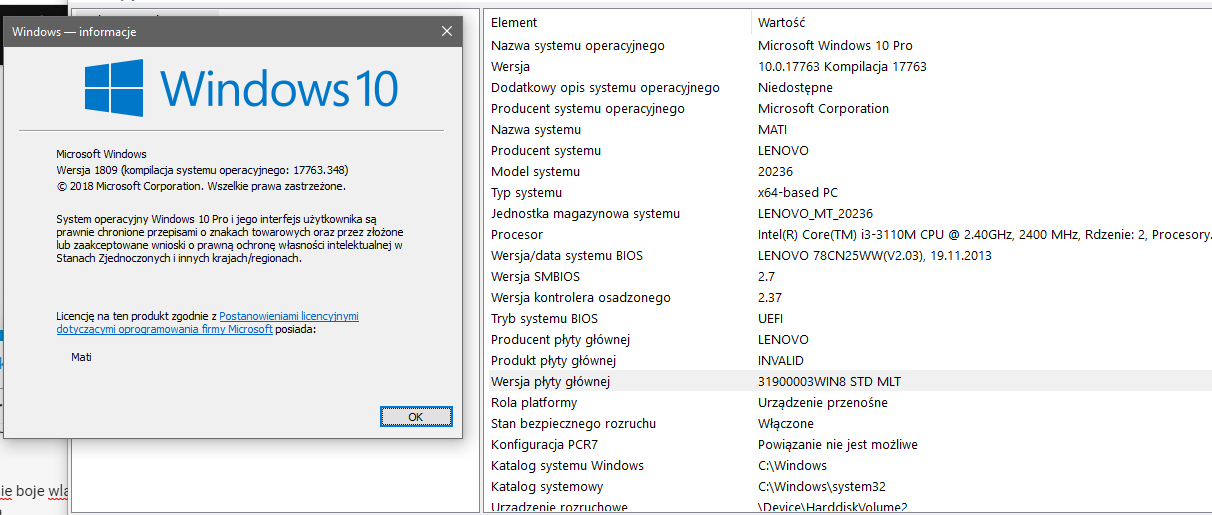Select Dodatkowy opis systemu operacyjnego row
Image resolution: width=1212 pixels, height=515 pixels.
click(849, 87)
